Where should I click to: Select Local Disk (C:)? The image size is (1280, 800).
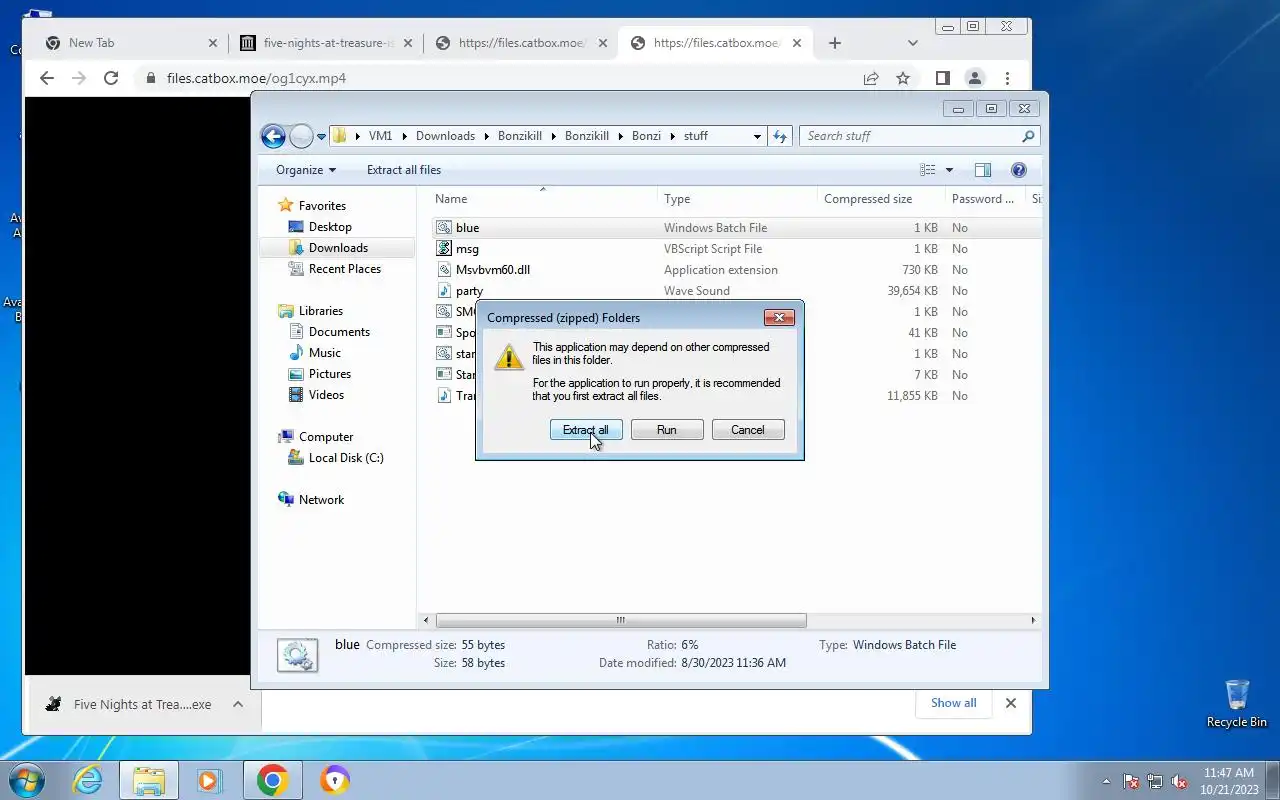pyautogui.click(x=345, y=458)
